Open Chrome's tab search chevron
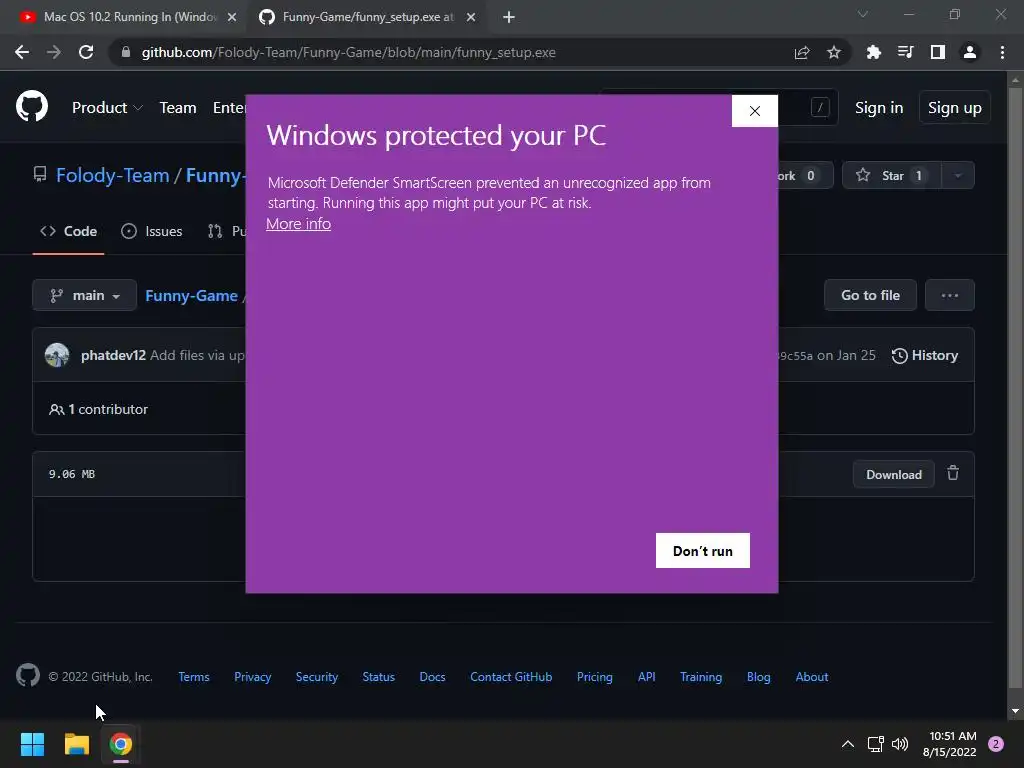Screen dimensions: 1024x768 click(x=863, y=14)
